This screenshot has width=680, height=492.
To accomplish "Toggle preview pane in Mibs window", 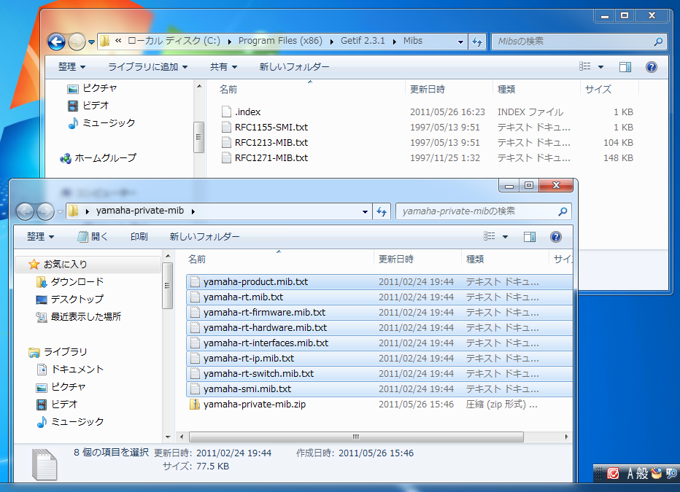I will point(625,67).
